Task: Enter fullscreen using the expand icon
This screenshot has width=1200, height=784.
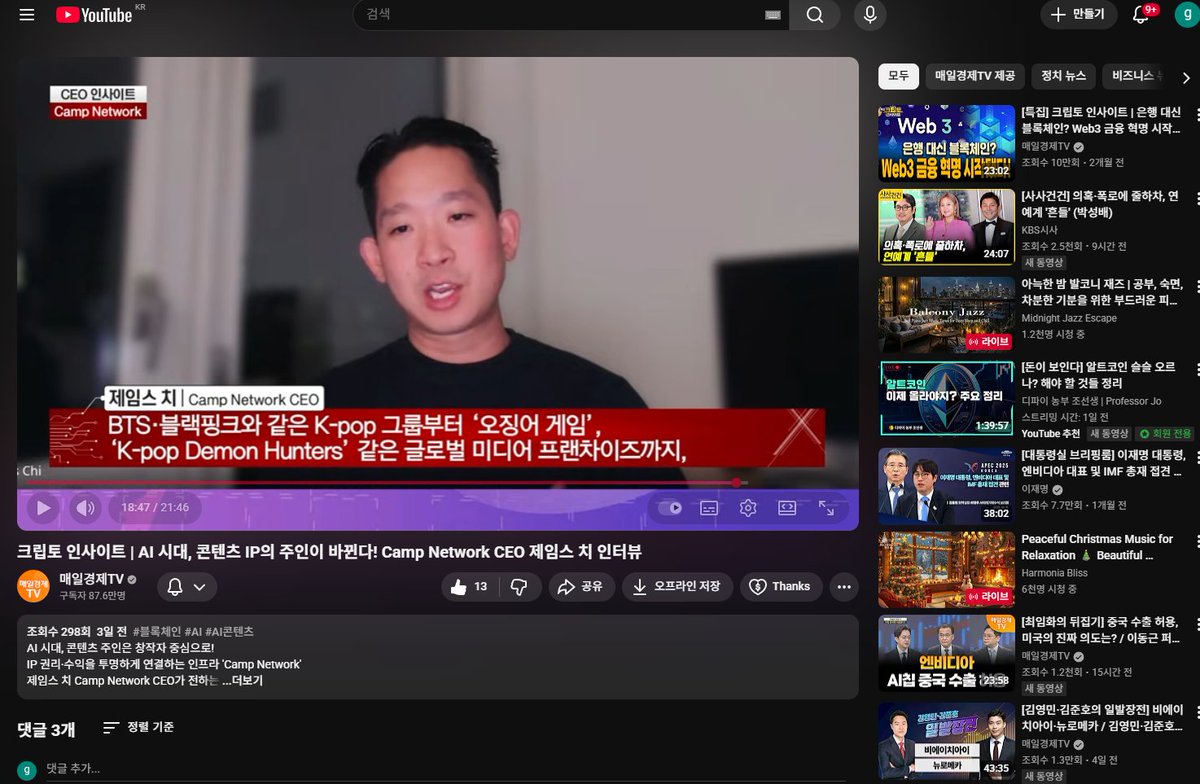Action: 828,508
